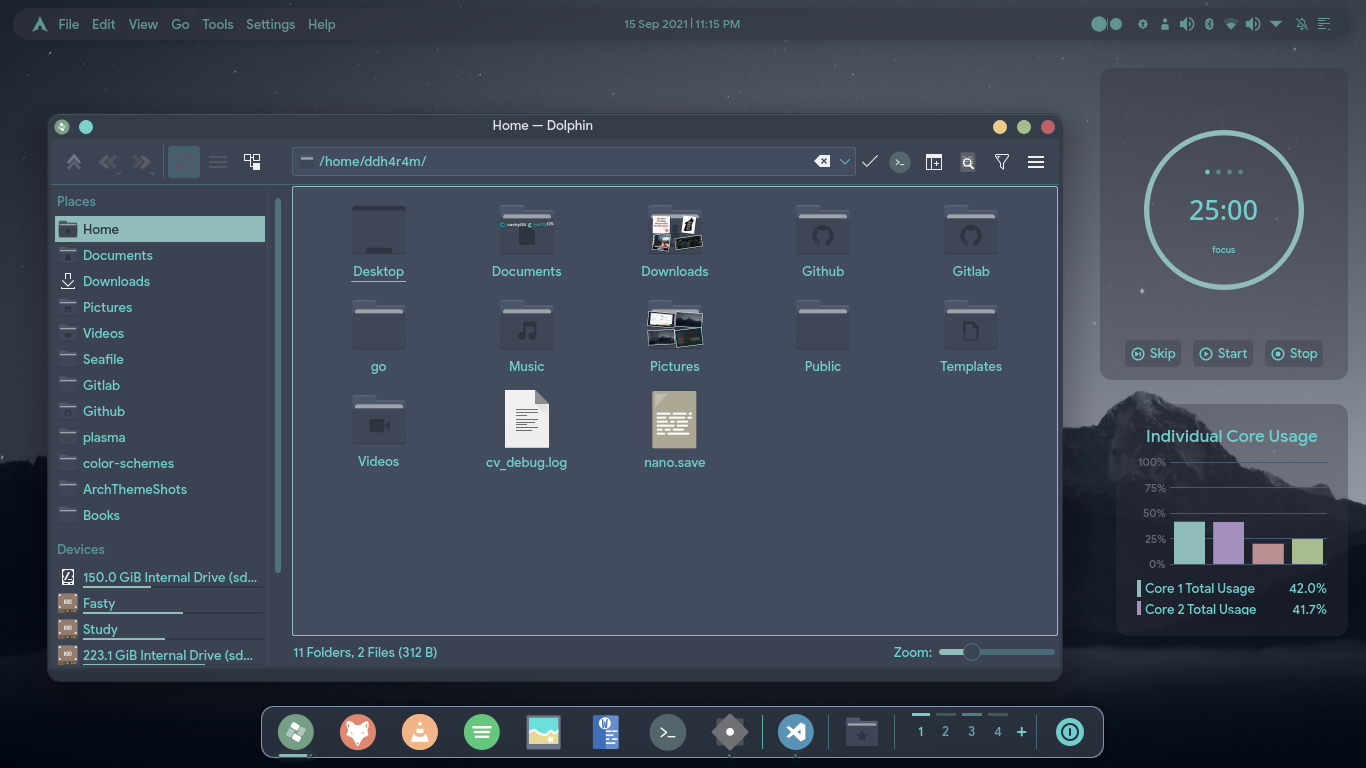Select Home in Places

[160, 229]
